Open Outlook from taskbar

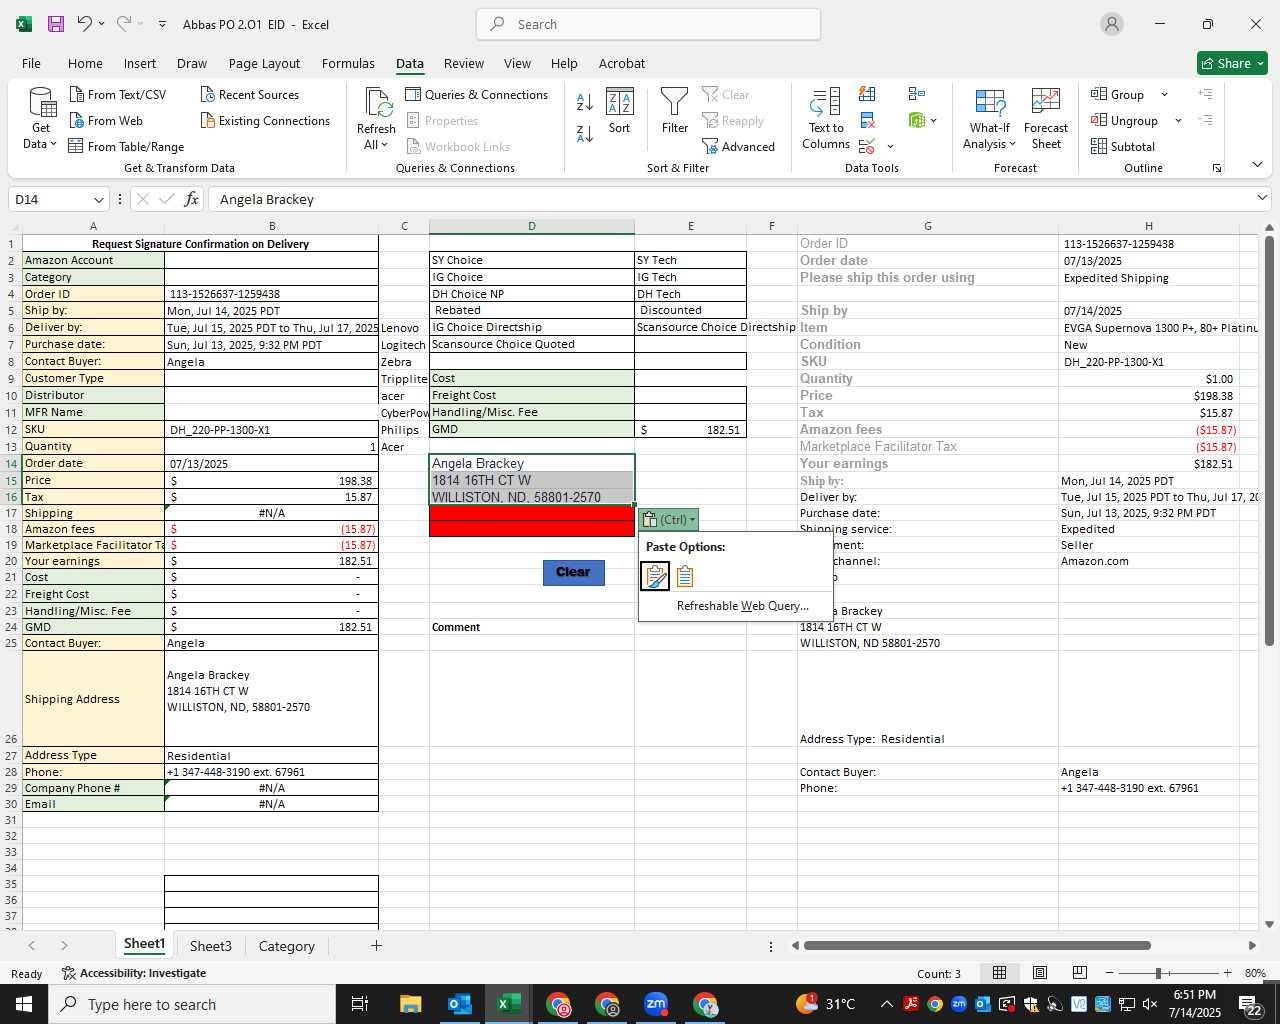pos(460,1004)
